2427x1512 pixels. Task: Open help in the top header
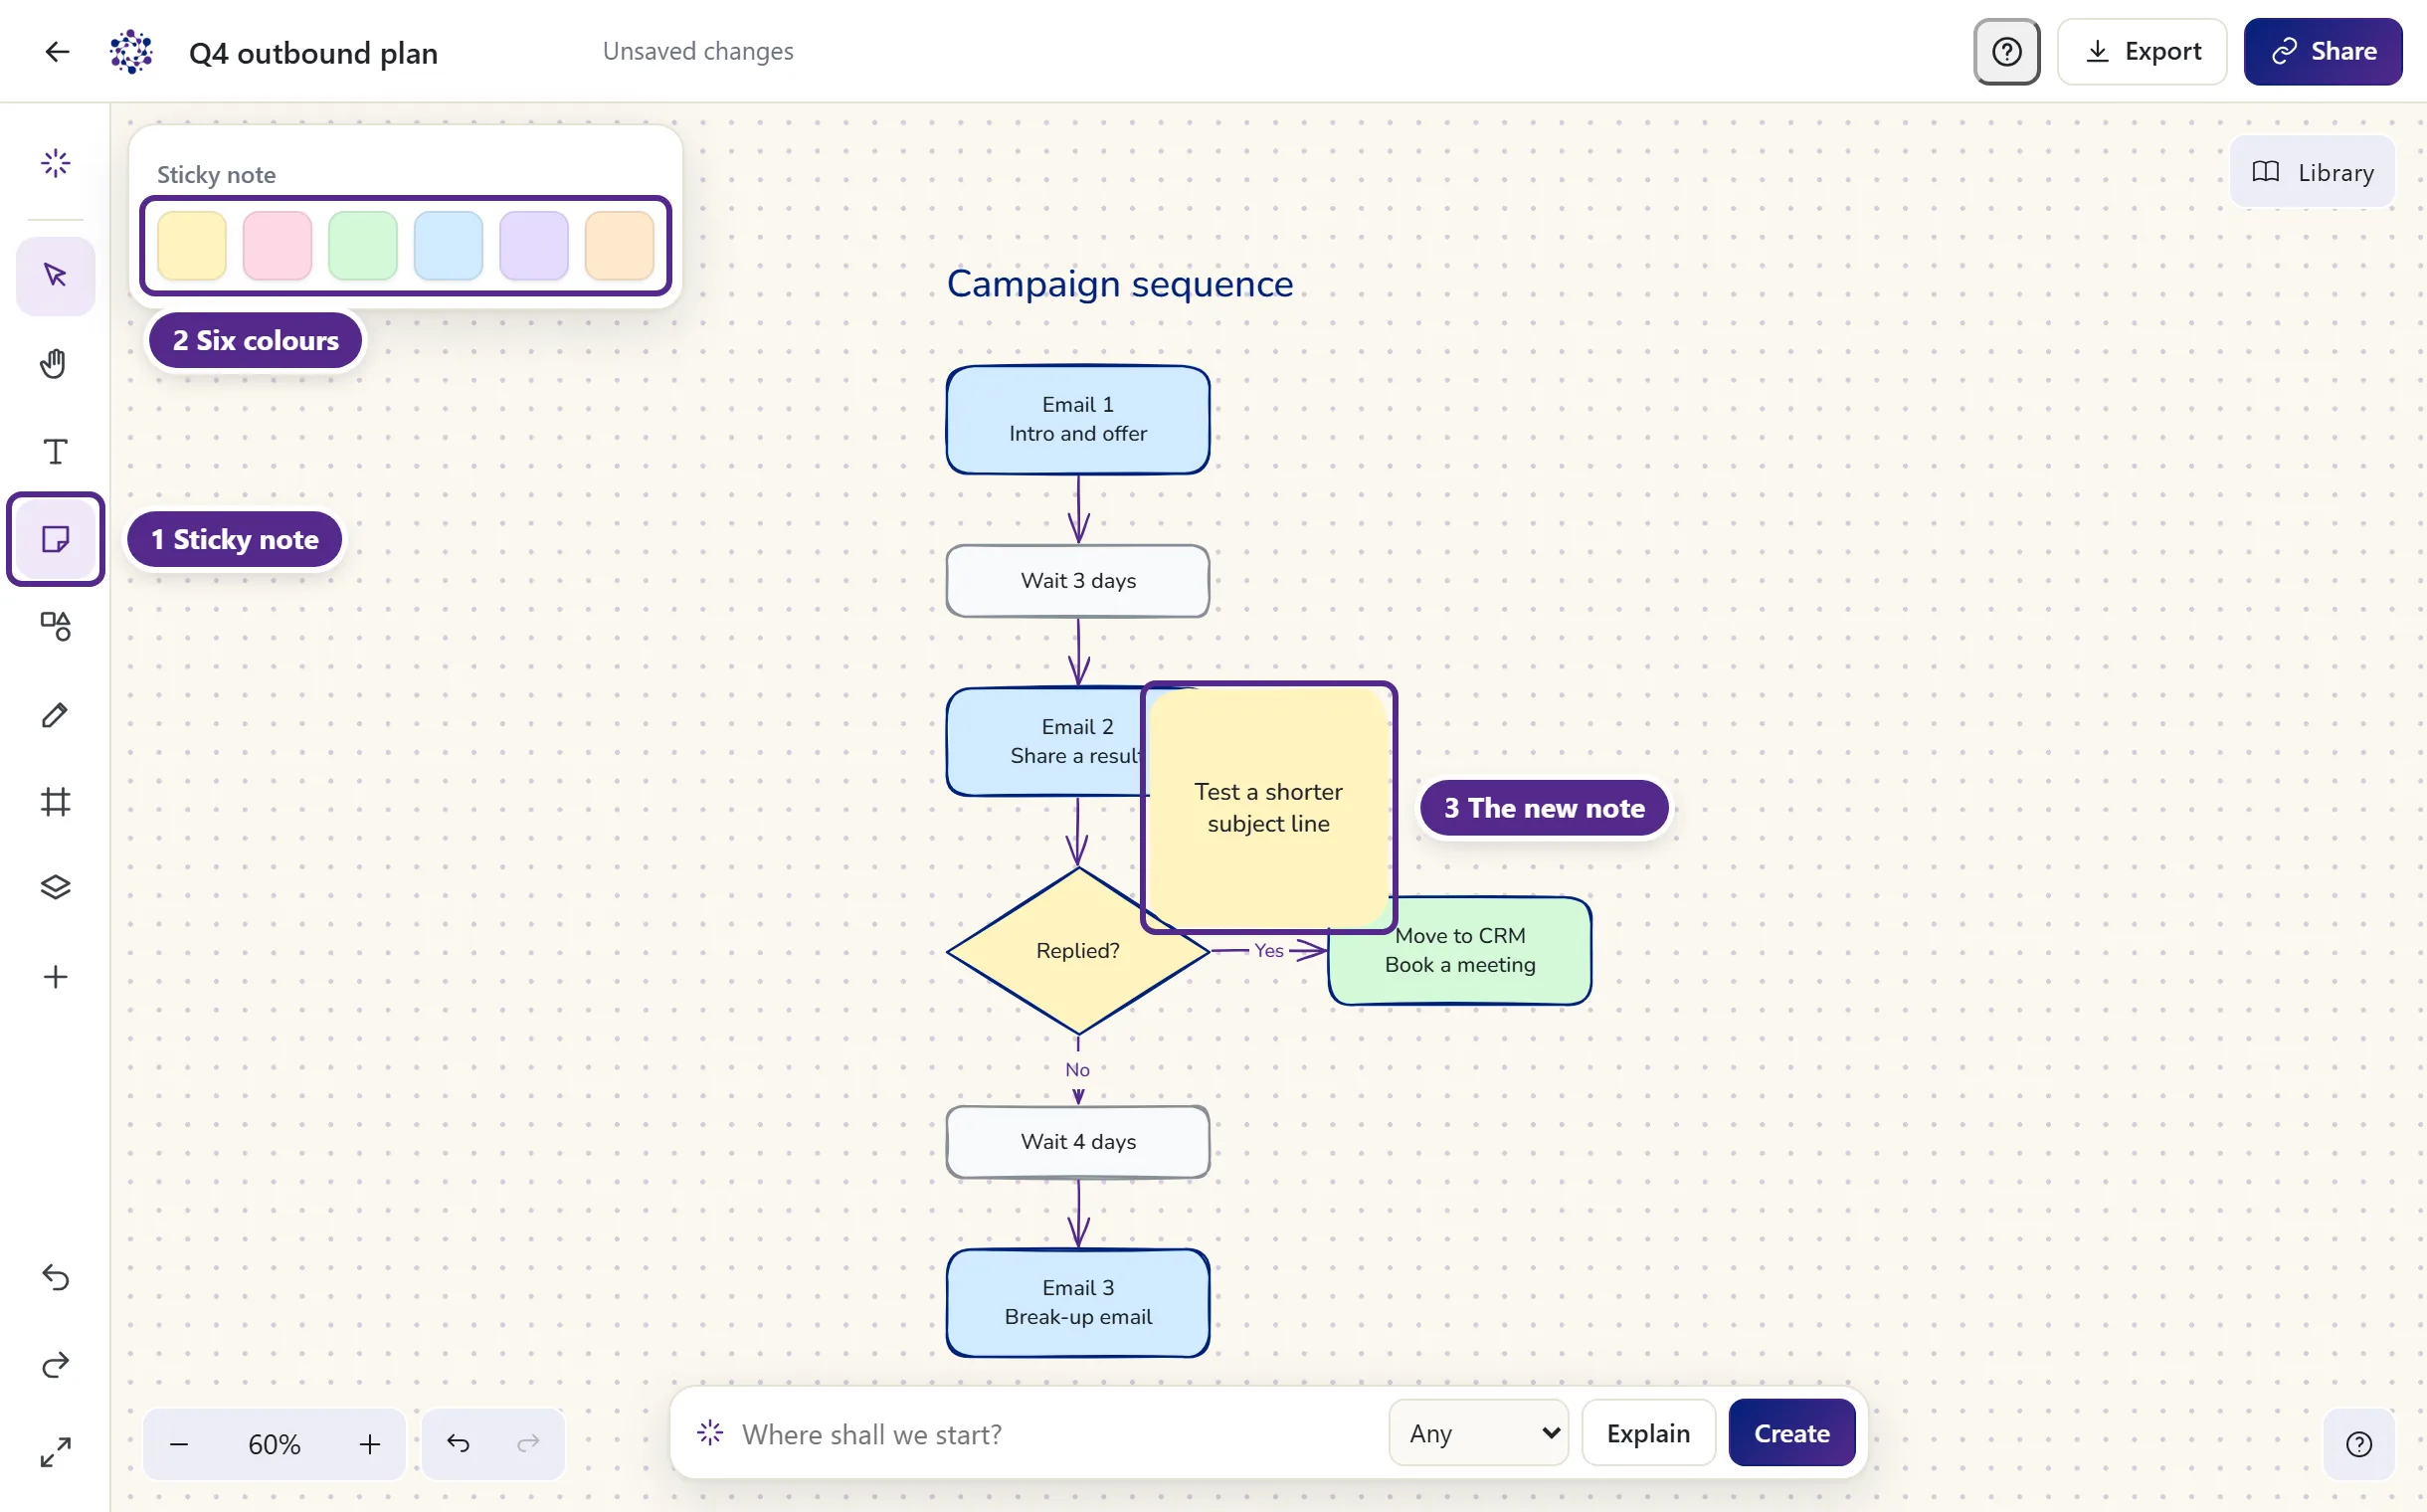coord(2006,52)
